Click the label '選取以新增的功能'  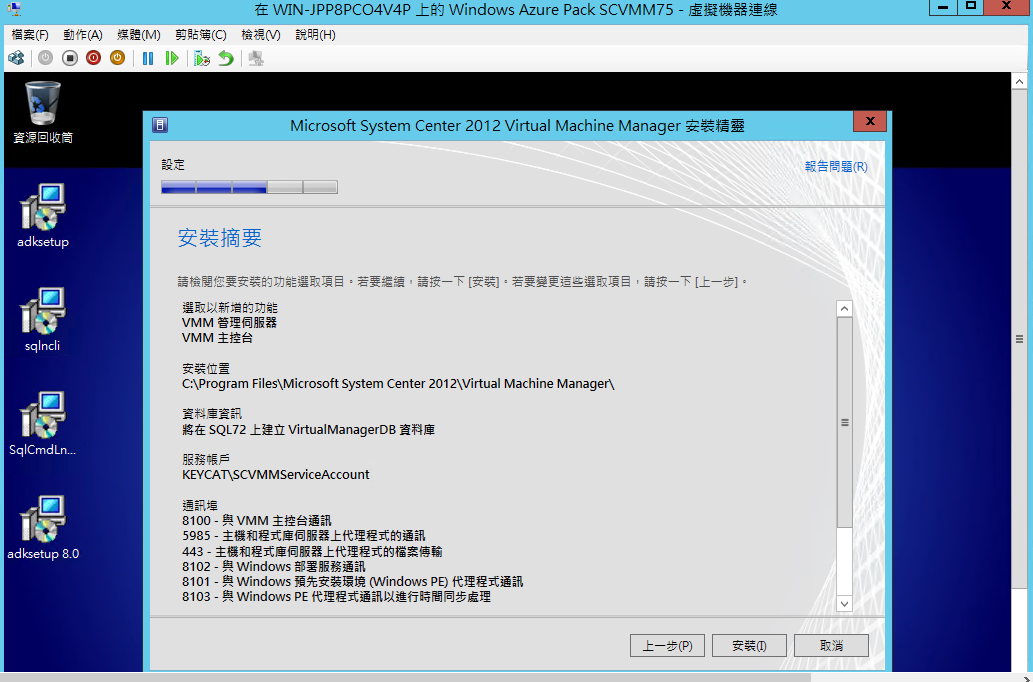click(229, 308)
